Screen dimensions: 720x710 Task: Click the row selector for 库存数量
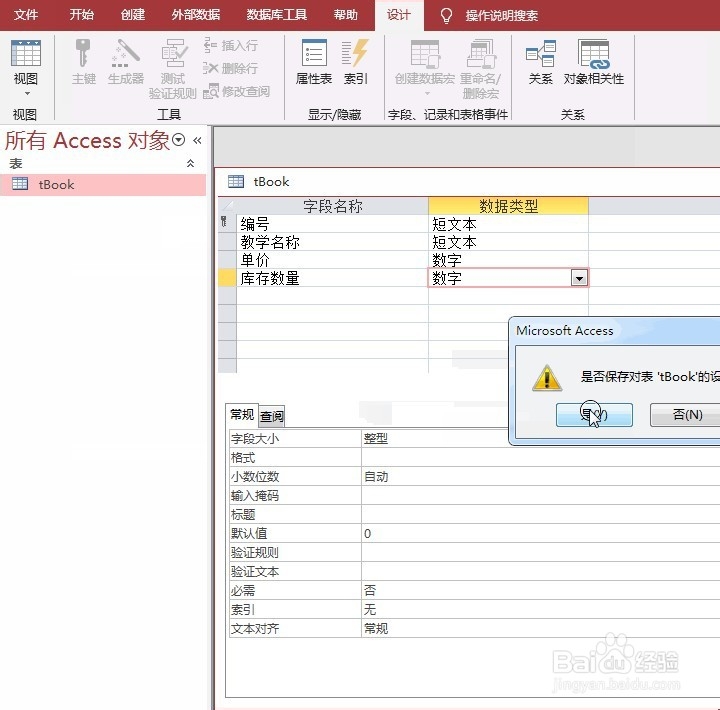tap(227, 278)
